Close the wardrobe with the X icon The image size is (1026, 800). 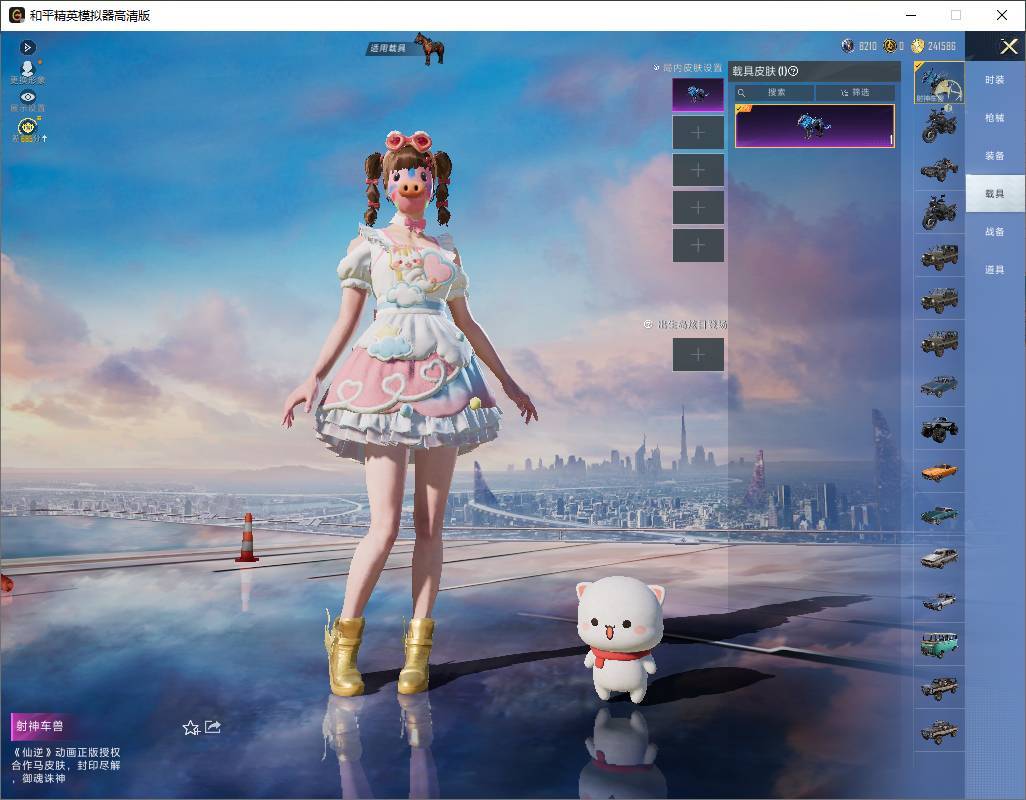[x=1008, y=46]
